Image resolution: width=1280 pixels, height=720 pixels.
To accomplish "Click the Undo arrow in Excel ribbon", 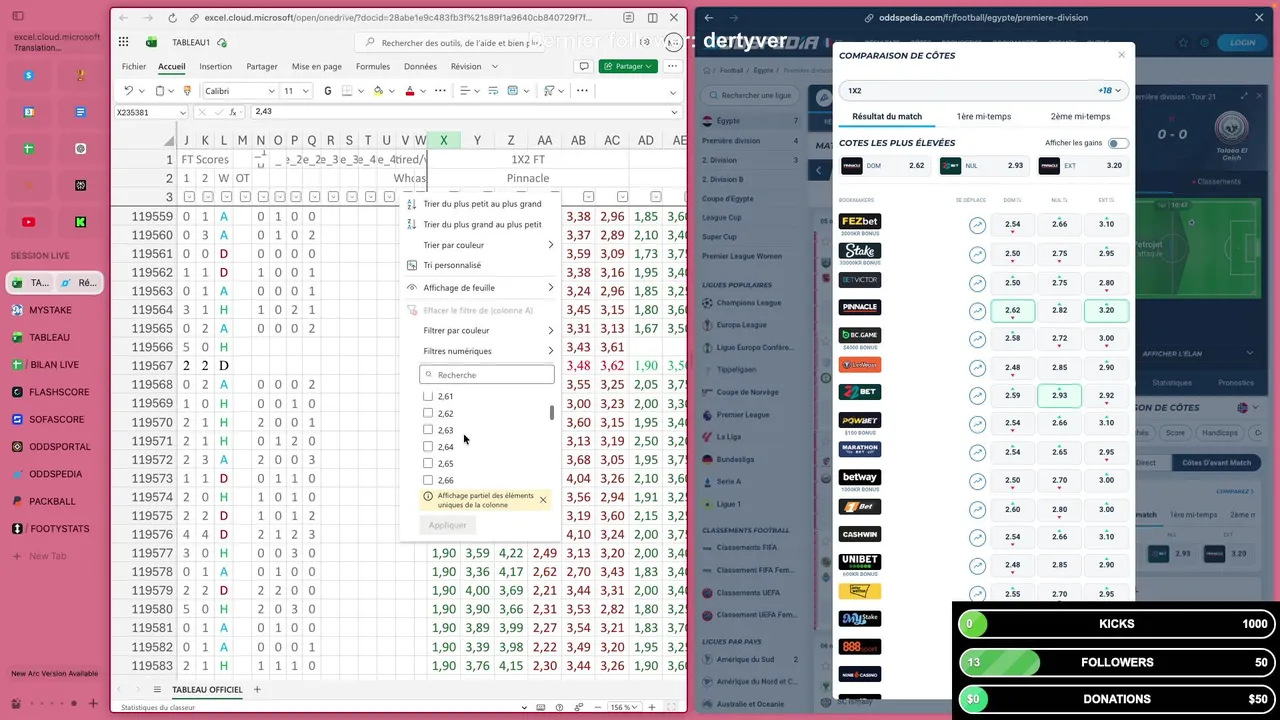I will tap(128, 91).
